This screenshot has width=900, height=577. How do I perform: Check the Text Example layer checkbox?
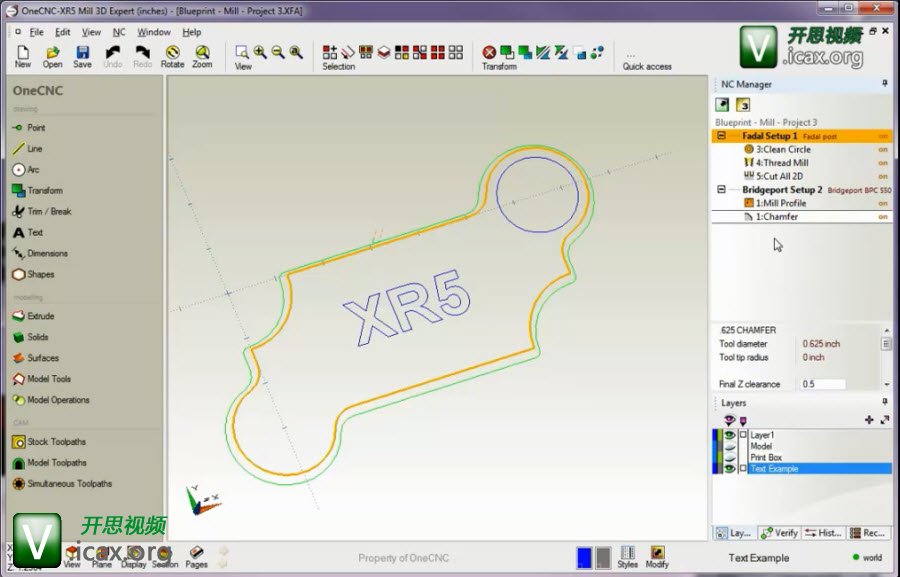point(743,468)
